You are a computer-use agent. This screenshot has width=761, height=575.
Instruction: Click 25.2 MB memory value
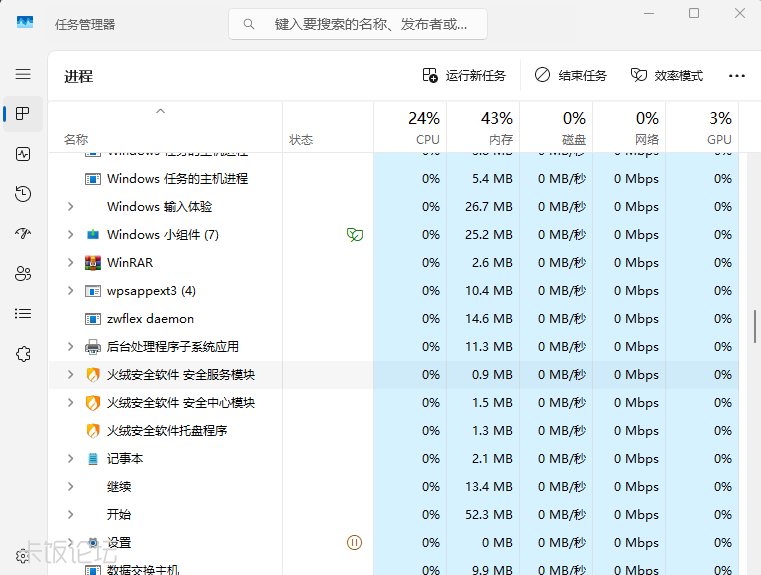coord(489,235)
